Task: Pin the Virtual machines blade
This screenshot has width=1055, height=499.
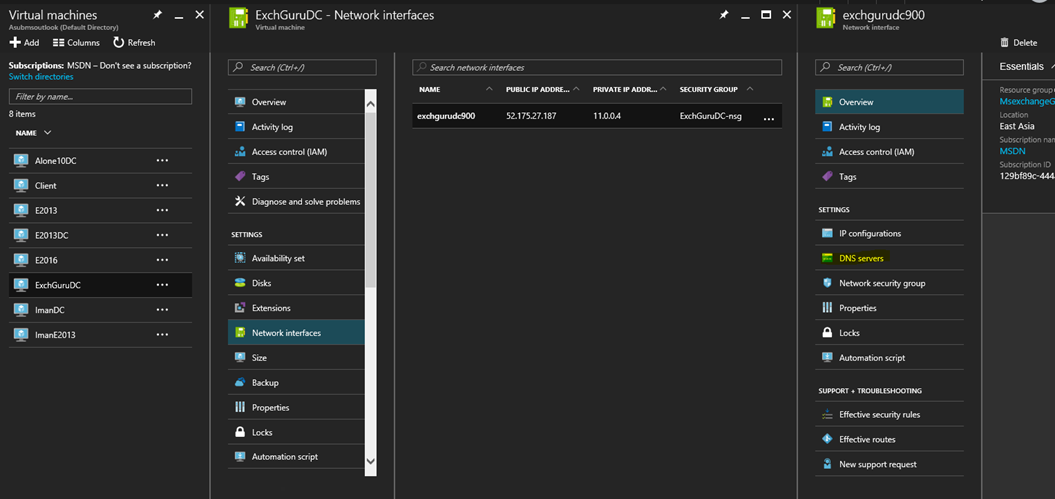Action: [157, 15]
